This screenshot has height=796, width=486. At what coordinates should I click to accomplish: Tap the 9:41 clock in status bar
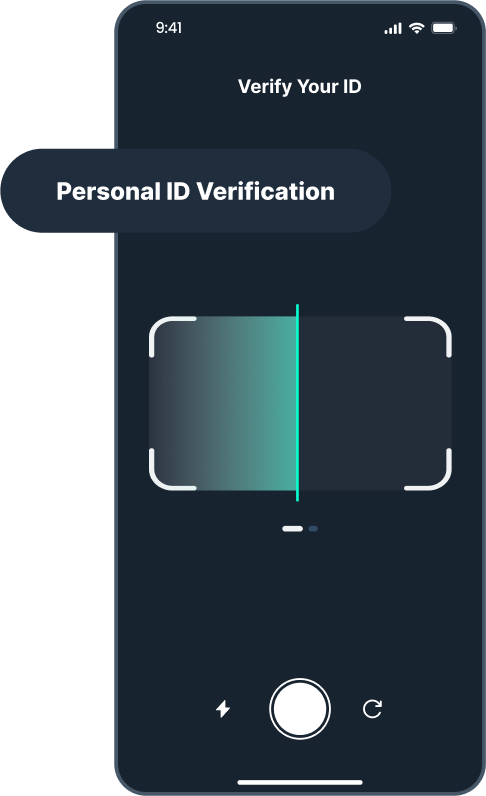click(x=169, y=28)
